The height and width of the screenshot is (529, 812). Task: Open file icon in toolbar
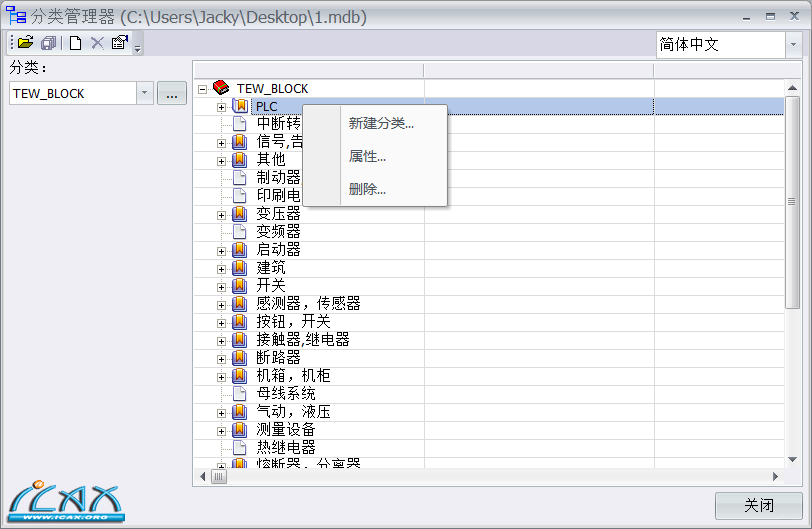[25, 43]
